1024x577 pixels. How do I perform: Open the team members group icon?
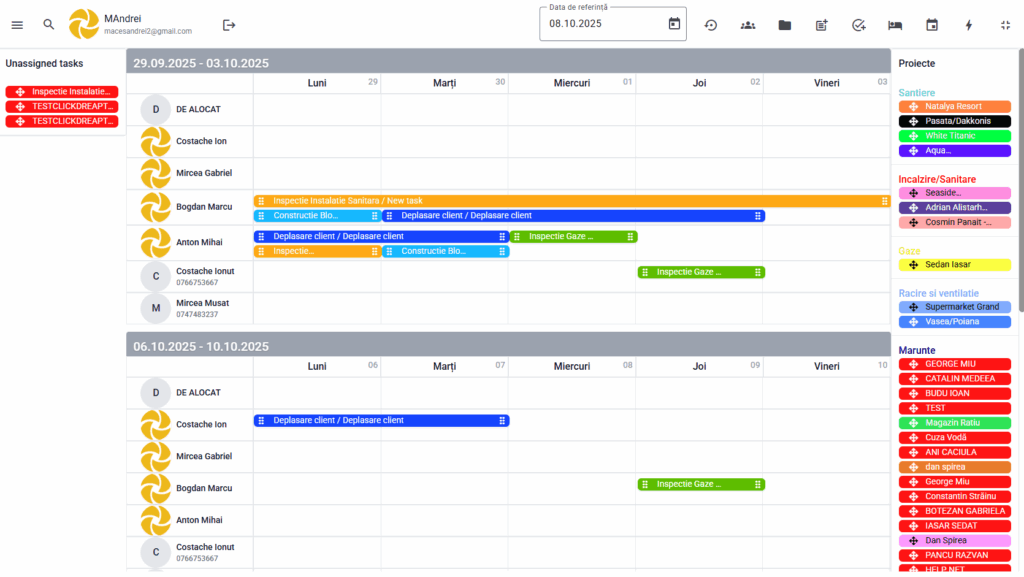(x=748, y=25)
